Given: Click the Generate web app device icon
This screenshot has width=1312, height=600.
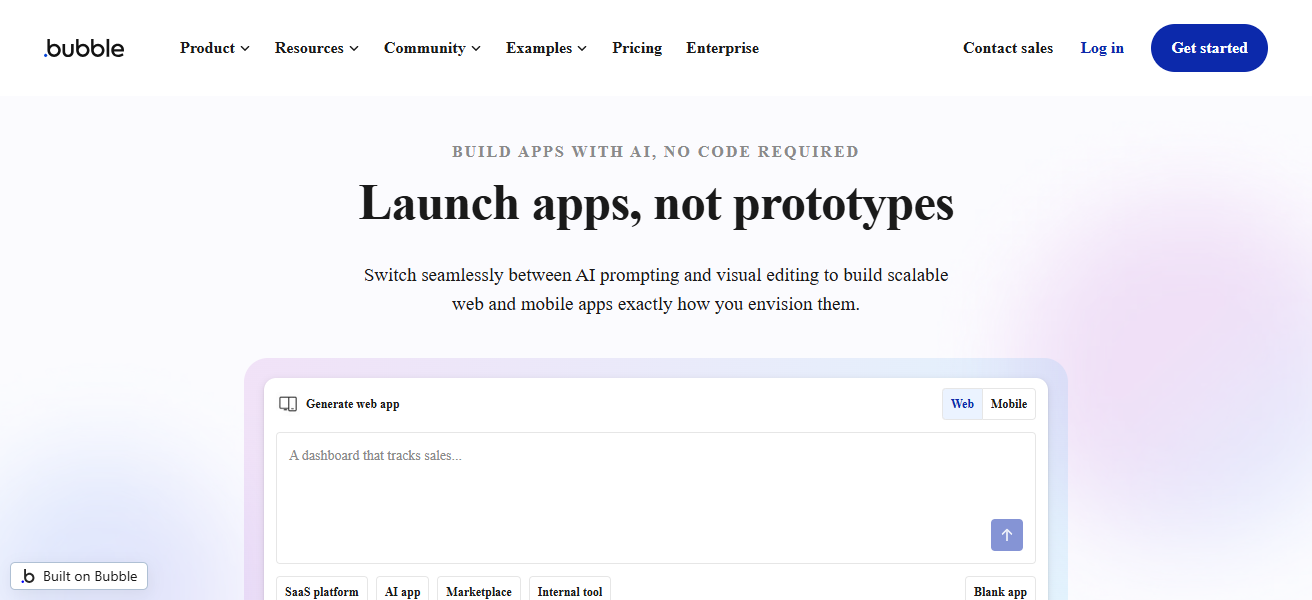Looking at the screenshot, I should pos(288,404).
